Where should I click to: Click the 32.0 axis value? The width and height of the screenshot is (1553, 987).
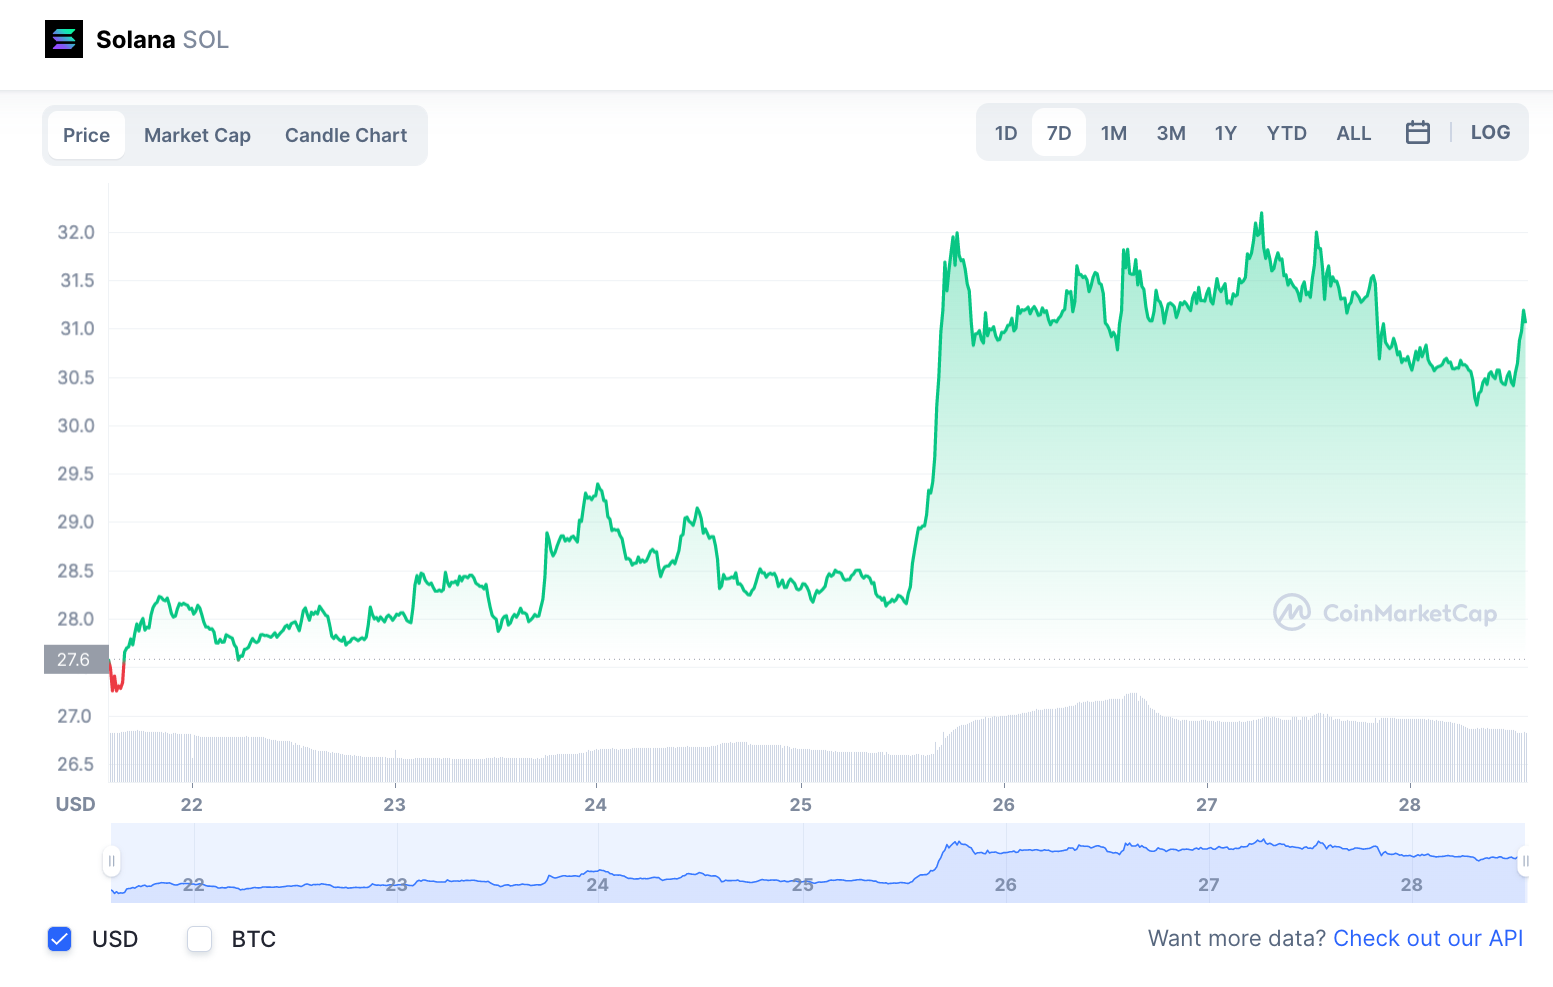tap(76, 232)
